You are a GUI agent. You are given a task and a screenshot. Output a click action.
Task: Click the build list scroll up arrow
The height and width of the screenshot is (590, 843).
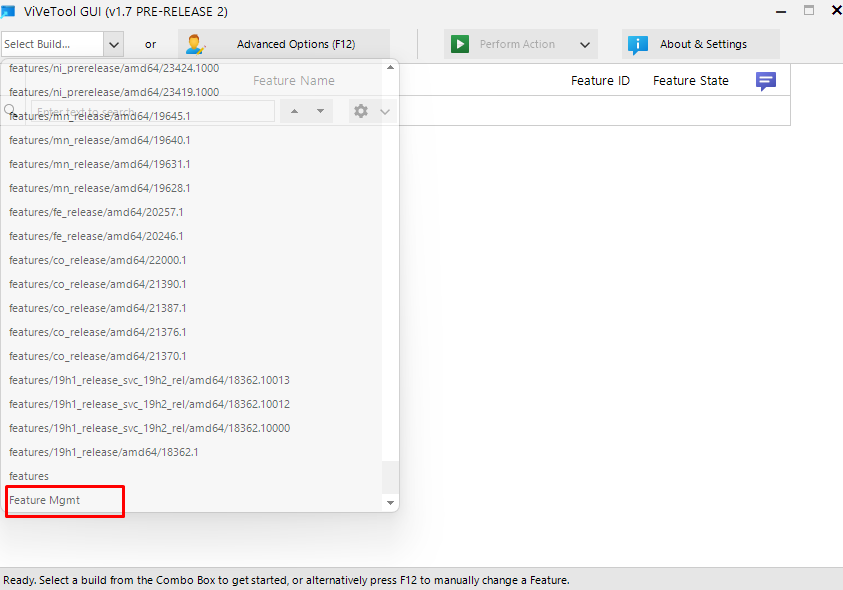390,68
